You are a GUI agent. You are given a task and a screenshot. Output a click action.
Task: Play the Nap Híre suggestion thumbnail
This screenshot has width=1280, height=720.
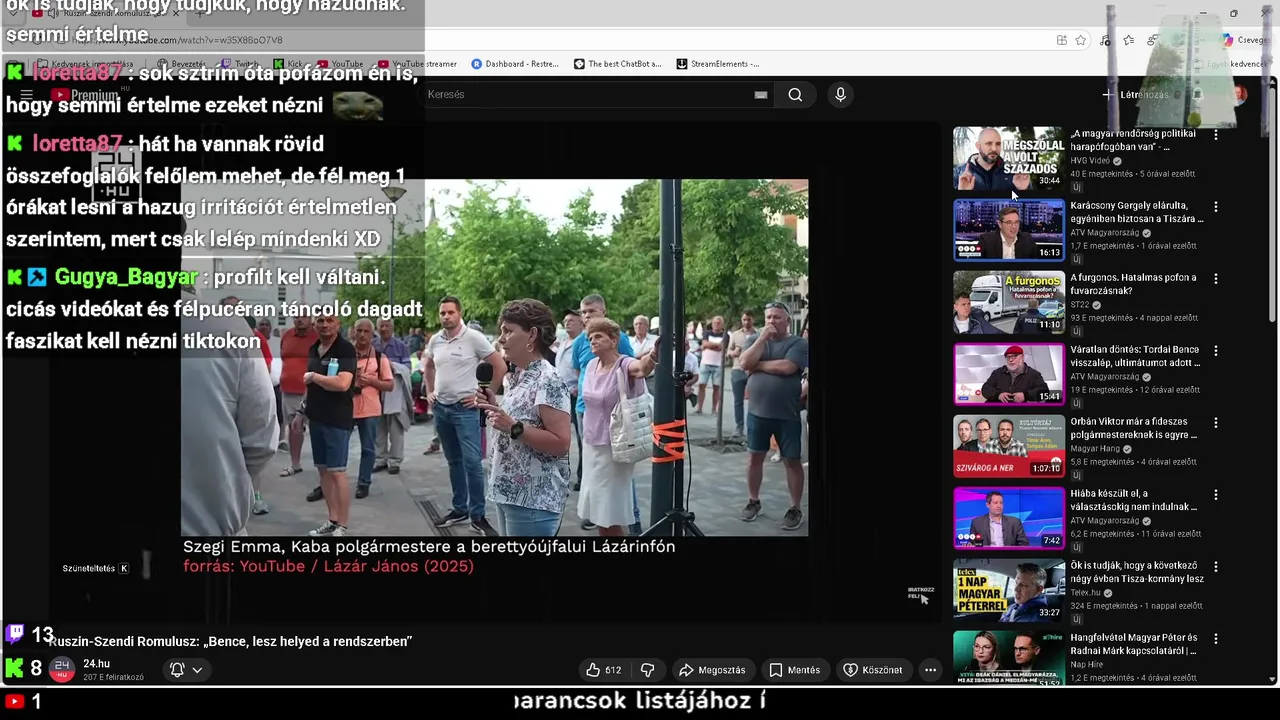1008,658
